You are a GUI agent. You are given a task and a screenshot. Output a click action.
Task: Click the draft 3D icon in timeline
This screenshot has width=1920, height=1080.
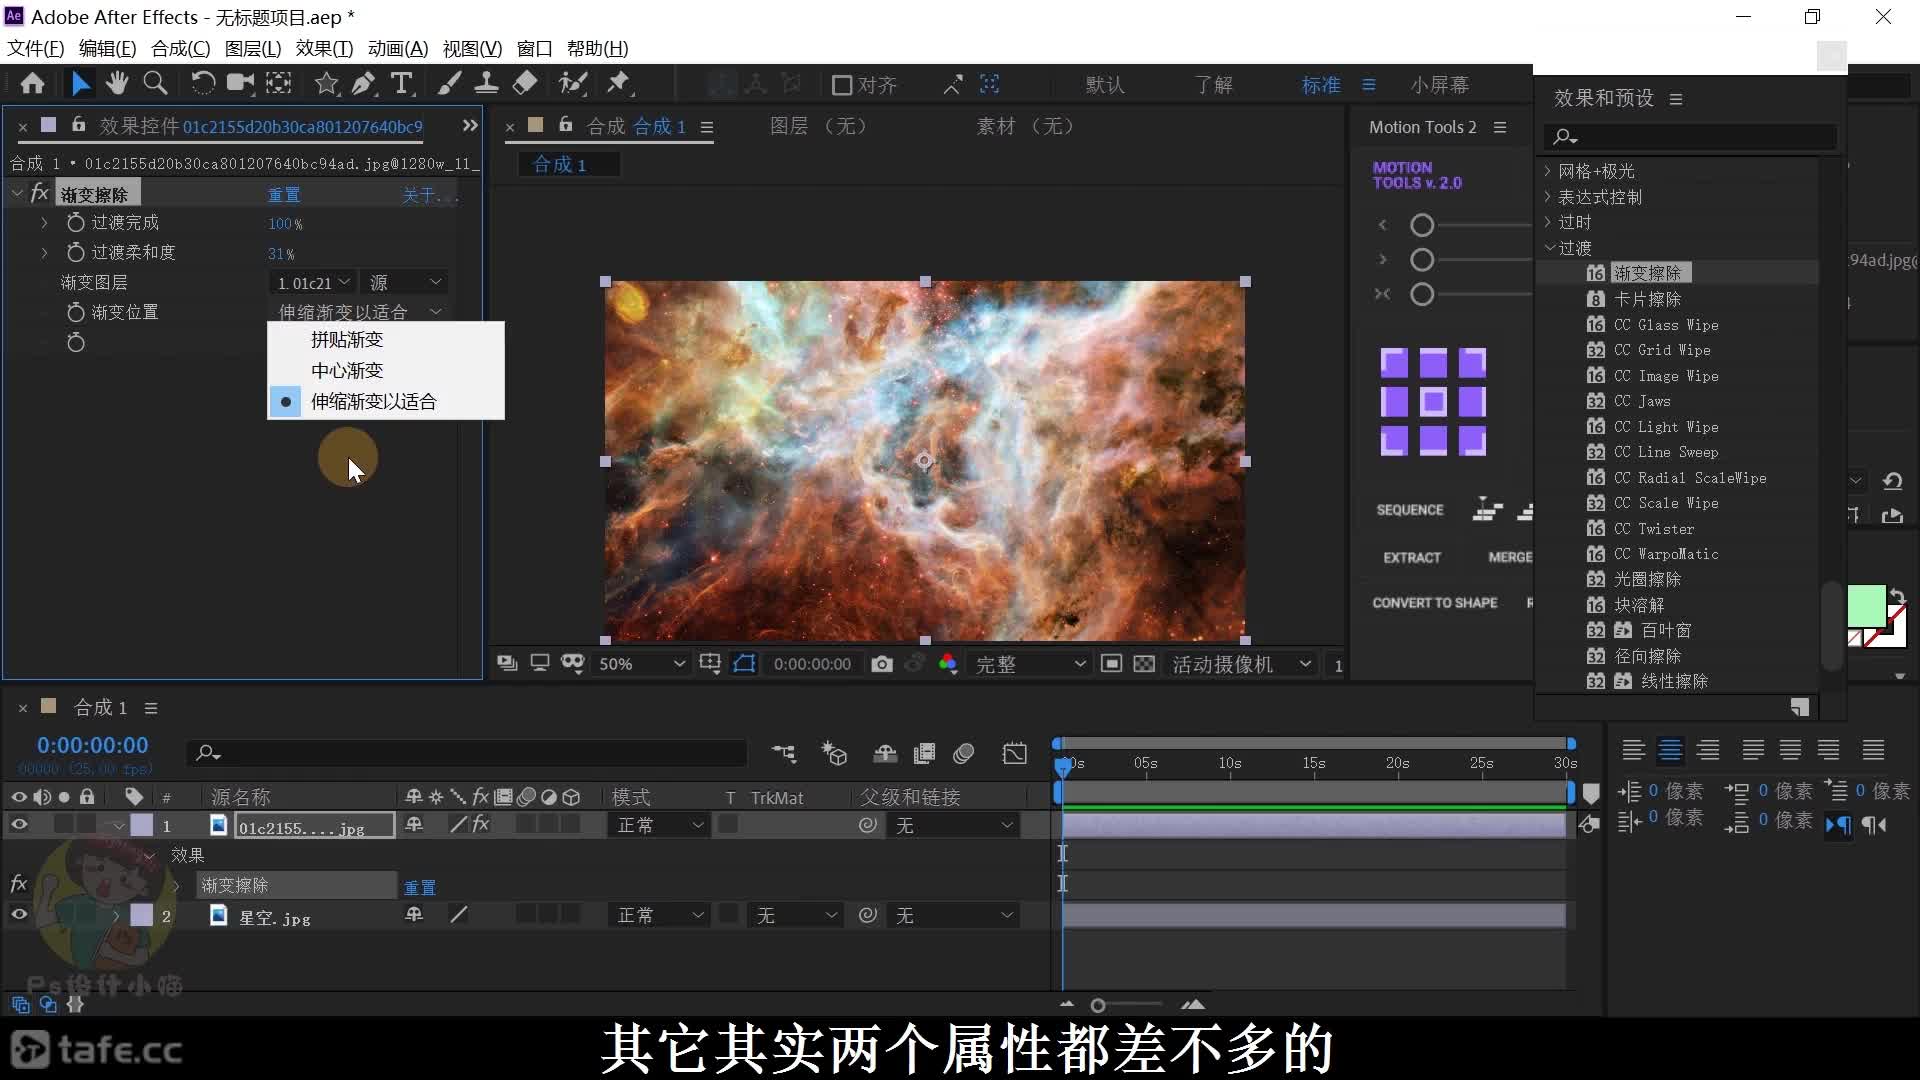(x=834, y=753)
